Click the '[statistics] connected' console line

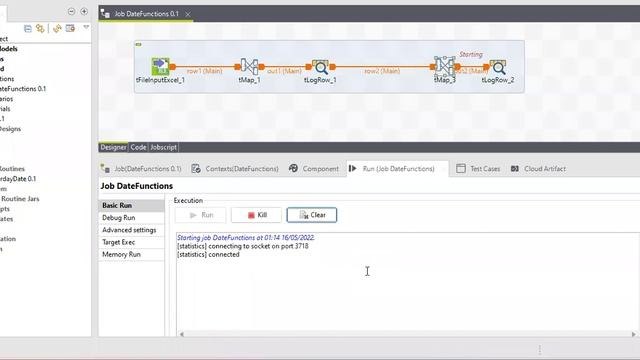tap(208, 254)
